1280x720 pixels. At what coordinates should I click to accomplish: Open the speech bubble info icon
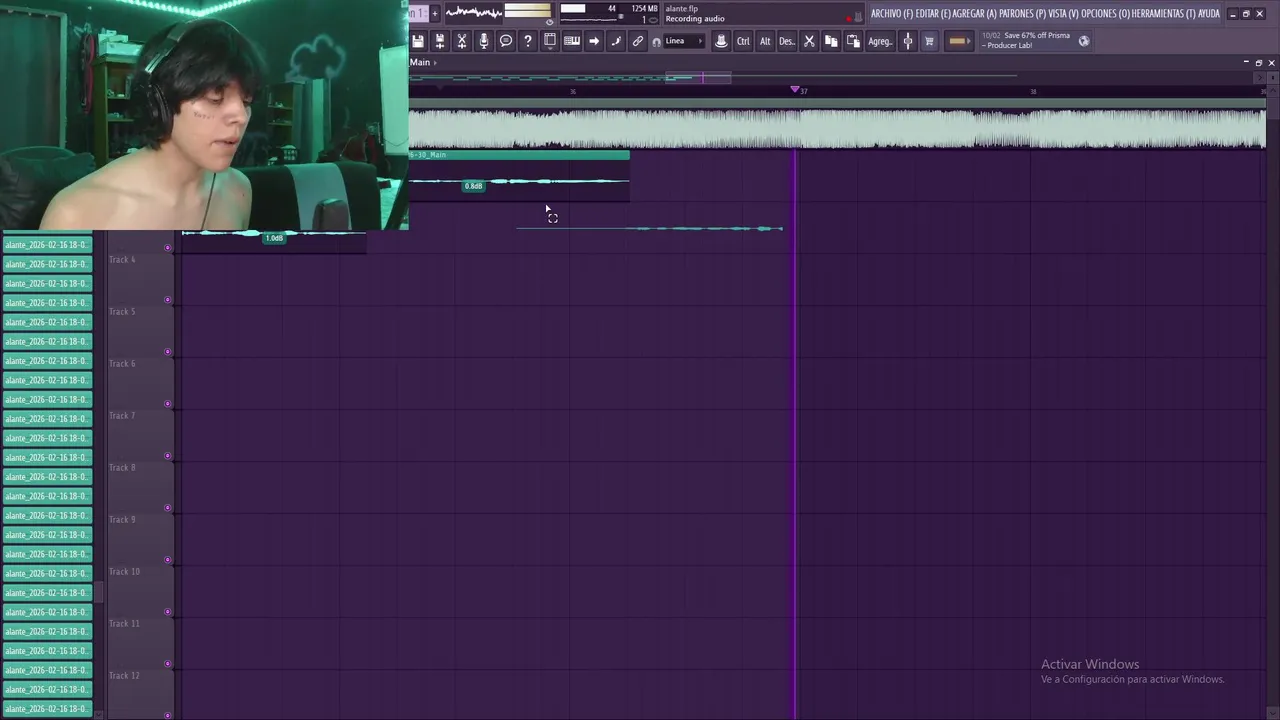[x=506, y=41]
